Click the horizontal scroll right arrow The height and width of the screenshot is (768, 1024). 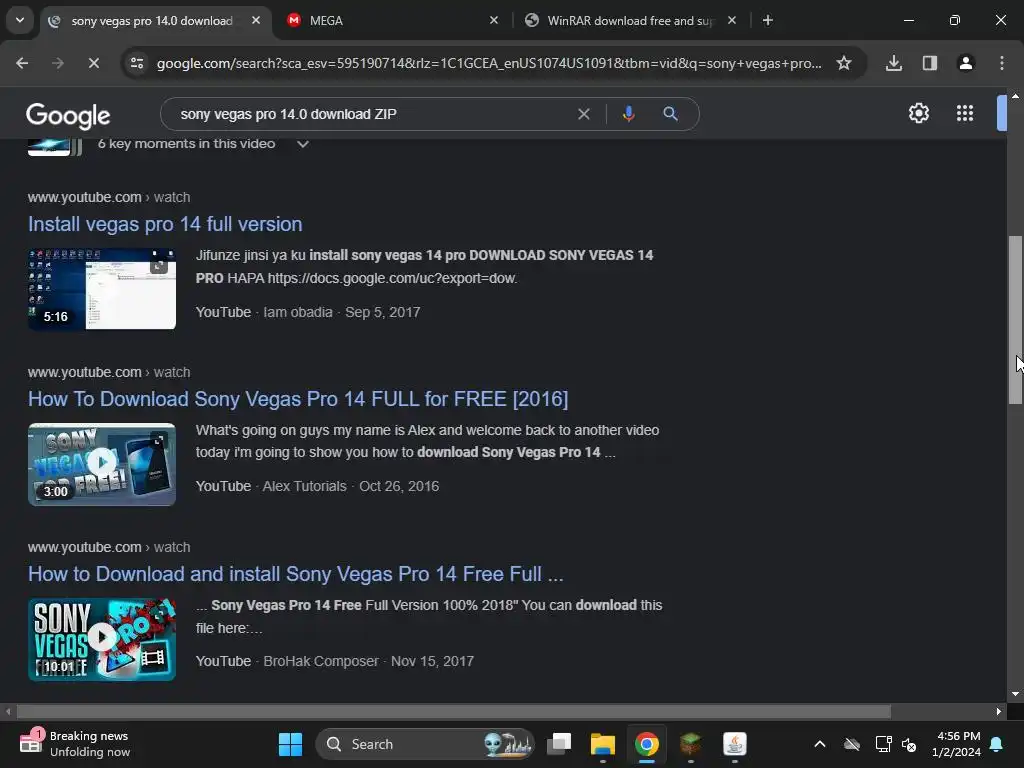[999, 711]
